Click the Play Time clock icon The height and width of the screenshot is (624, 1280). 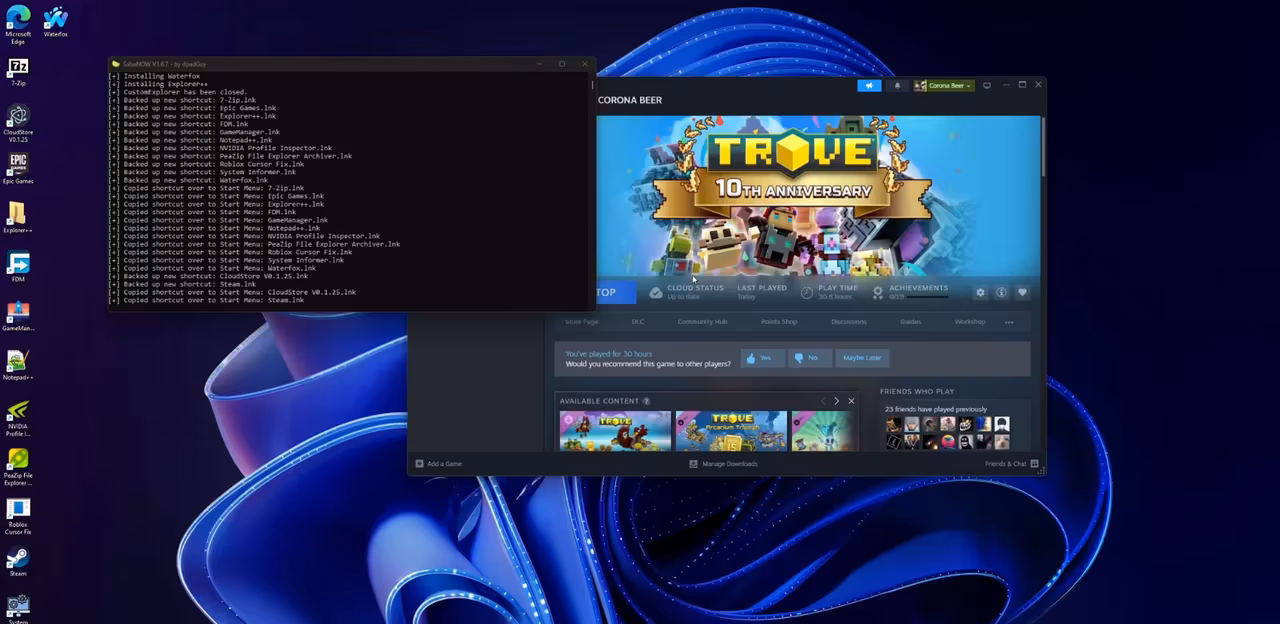[807, 292]
